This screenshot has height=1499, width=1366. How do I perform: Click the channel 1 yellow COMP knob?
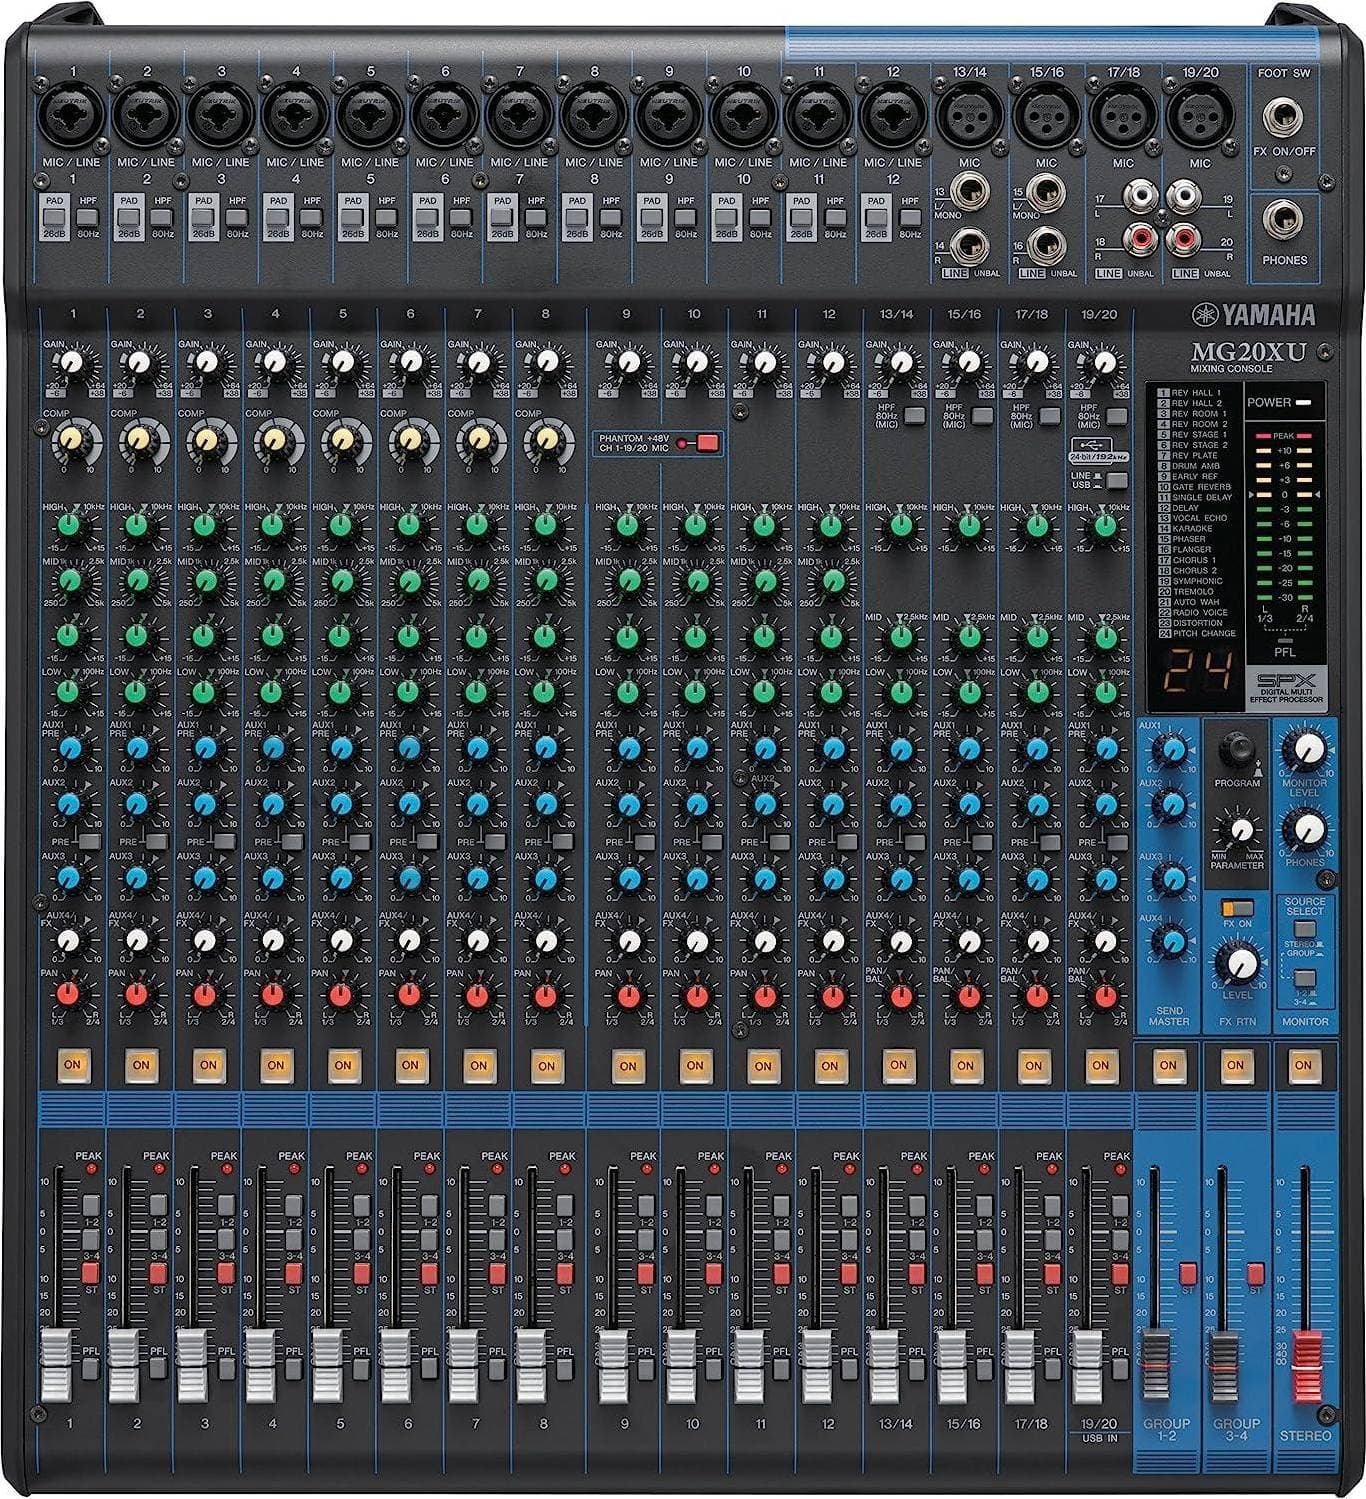(x=70, y=439)
